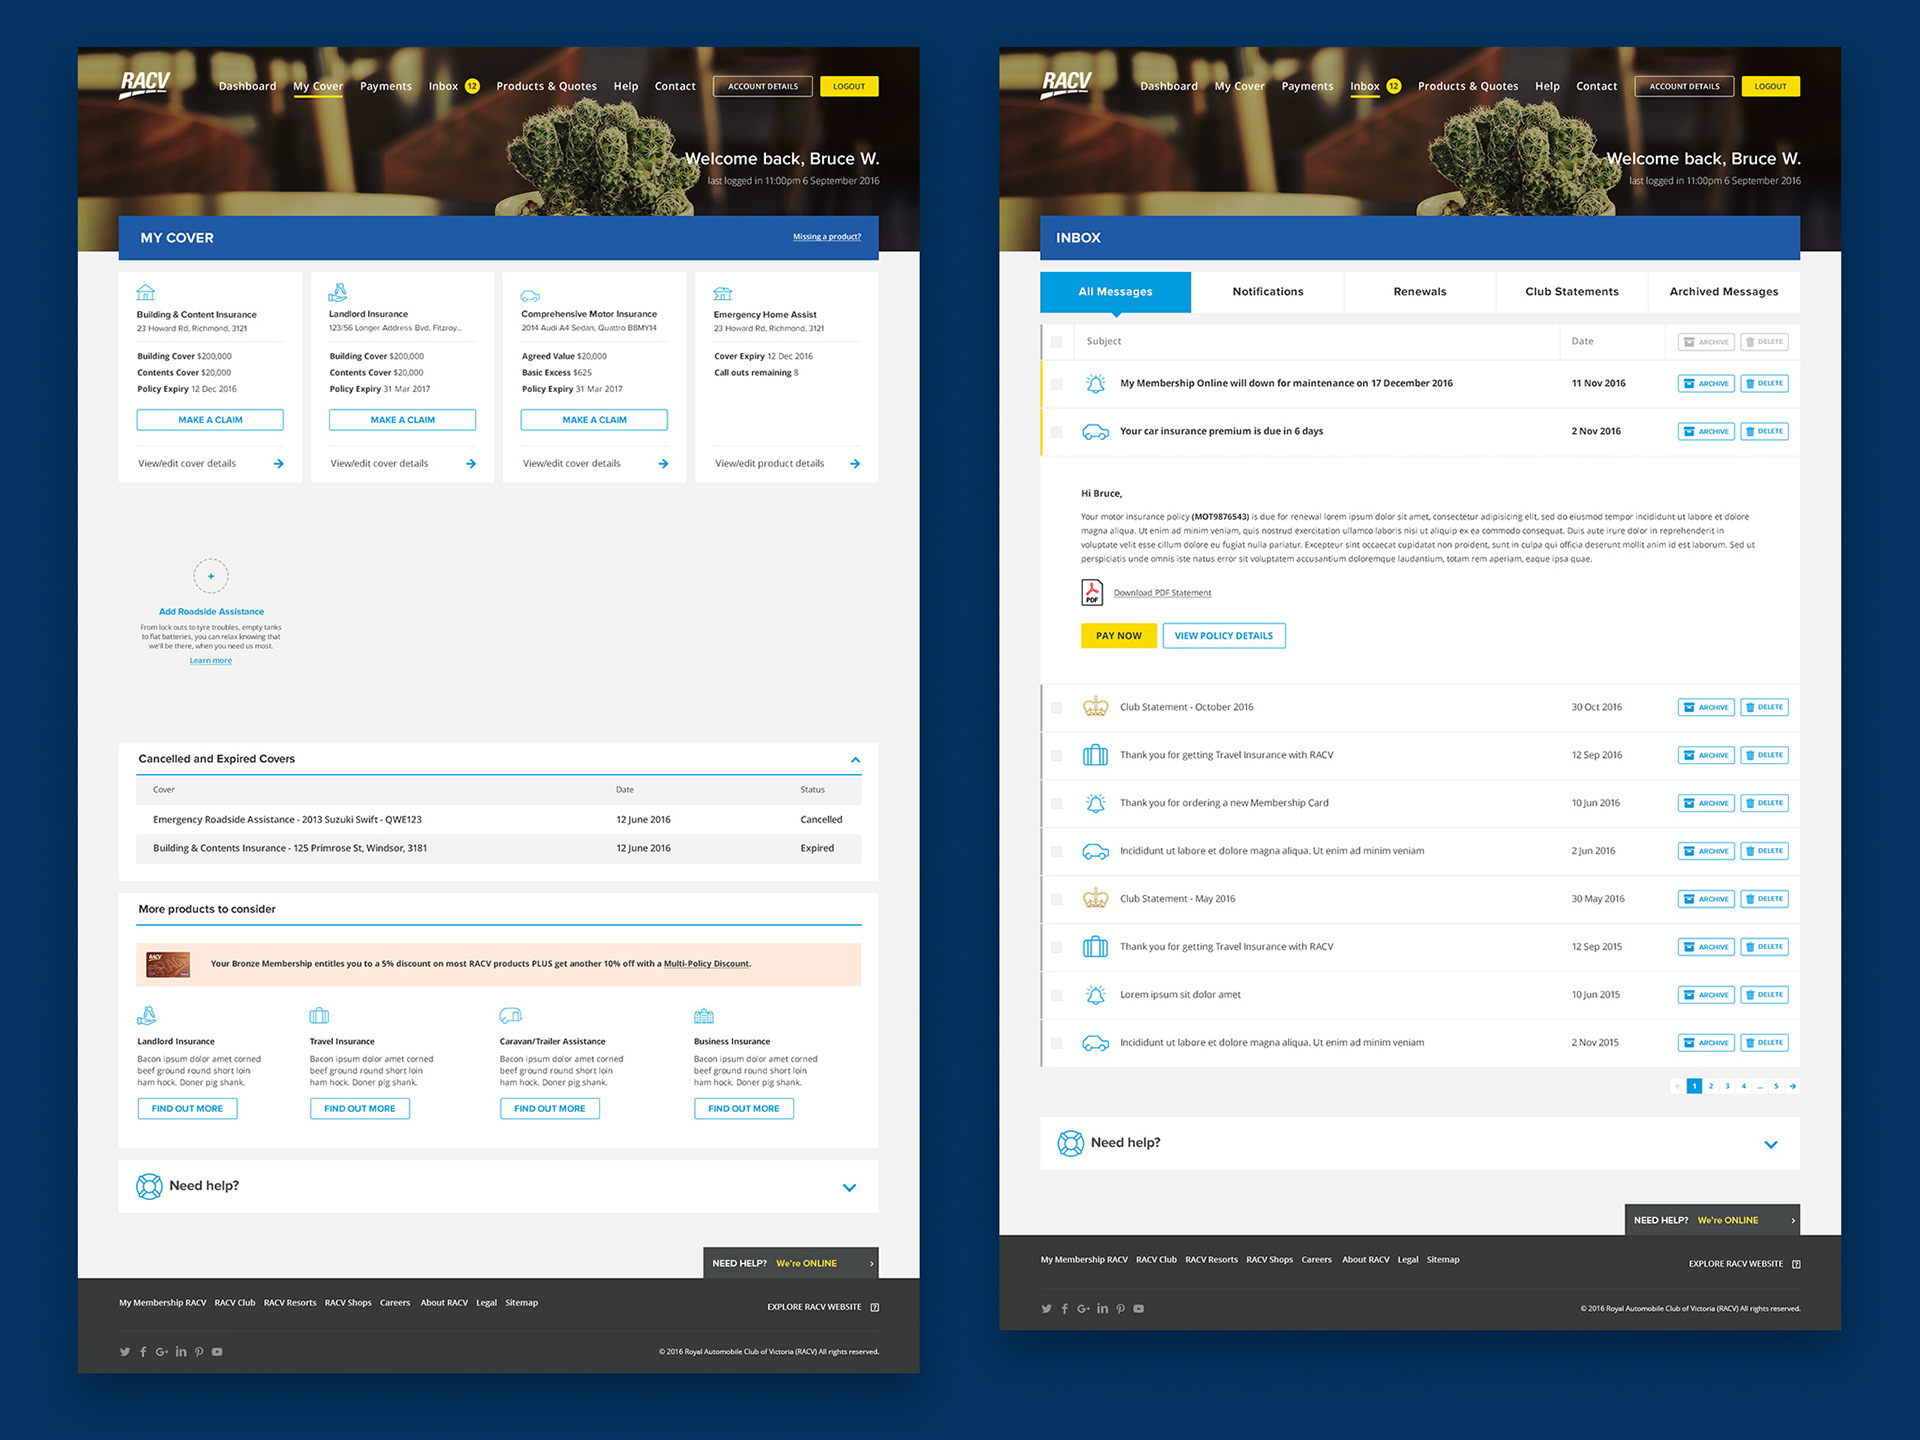Screen dimensions: 1920x1440
Task: Check the Club Statement - May 2016 checkbox
Action: click(x=1056, y=900)
